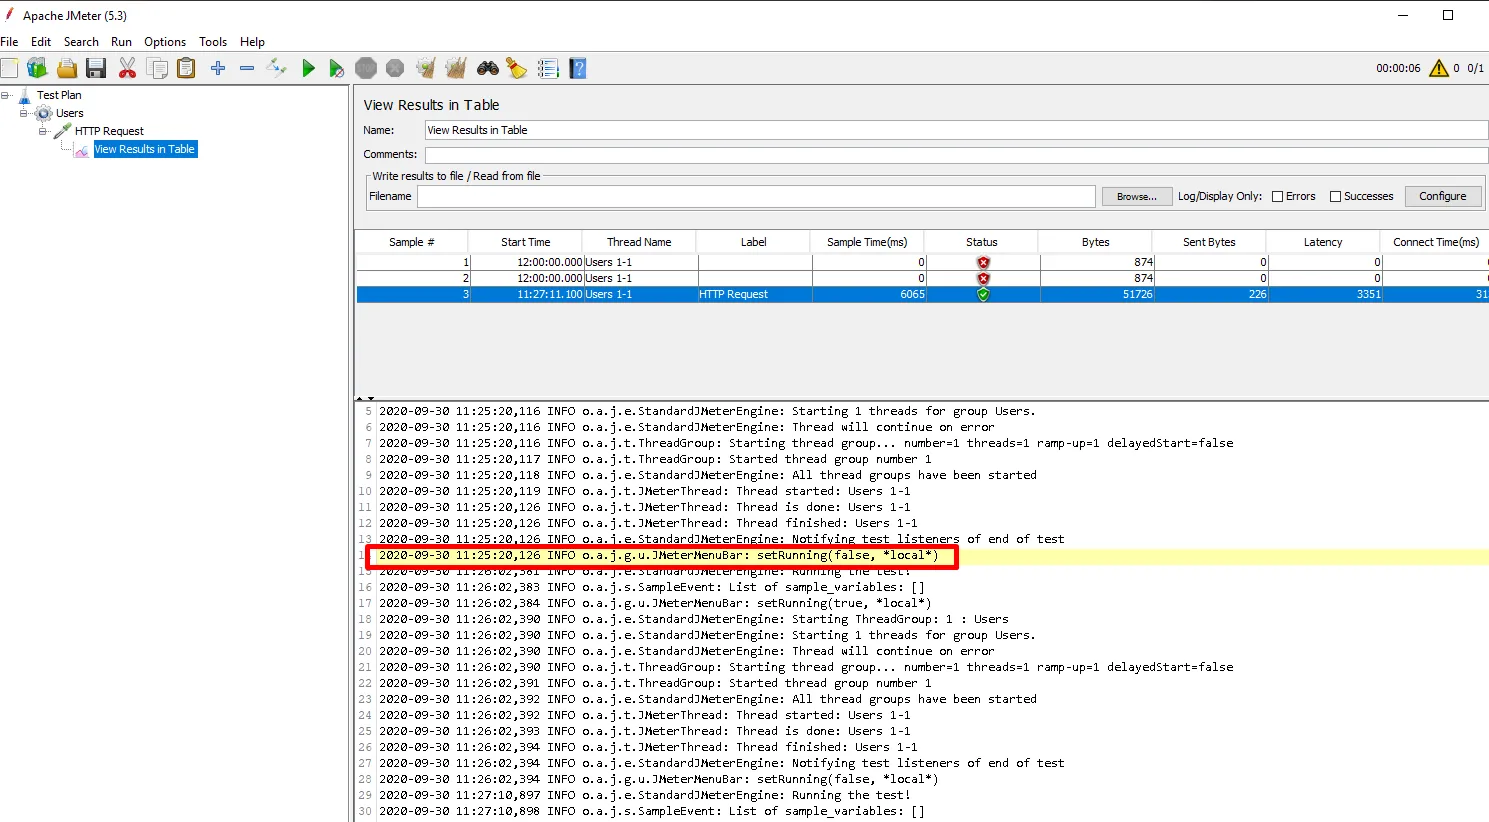Viewport: 1489px width, 822px height.
Task: Click into the Filename input field
Action: (756, 196)
